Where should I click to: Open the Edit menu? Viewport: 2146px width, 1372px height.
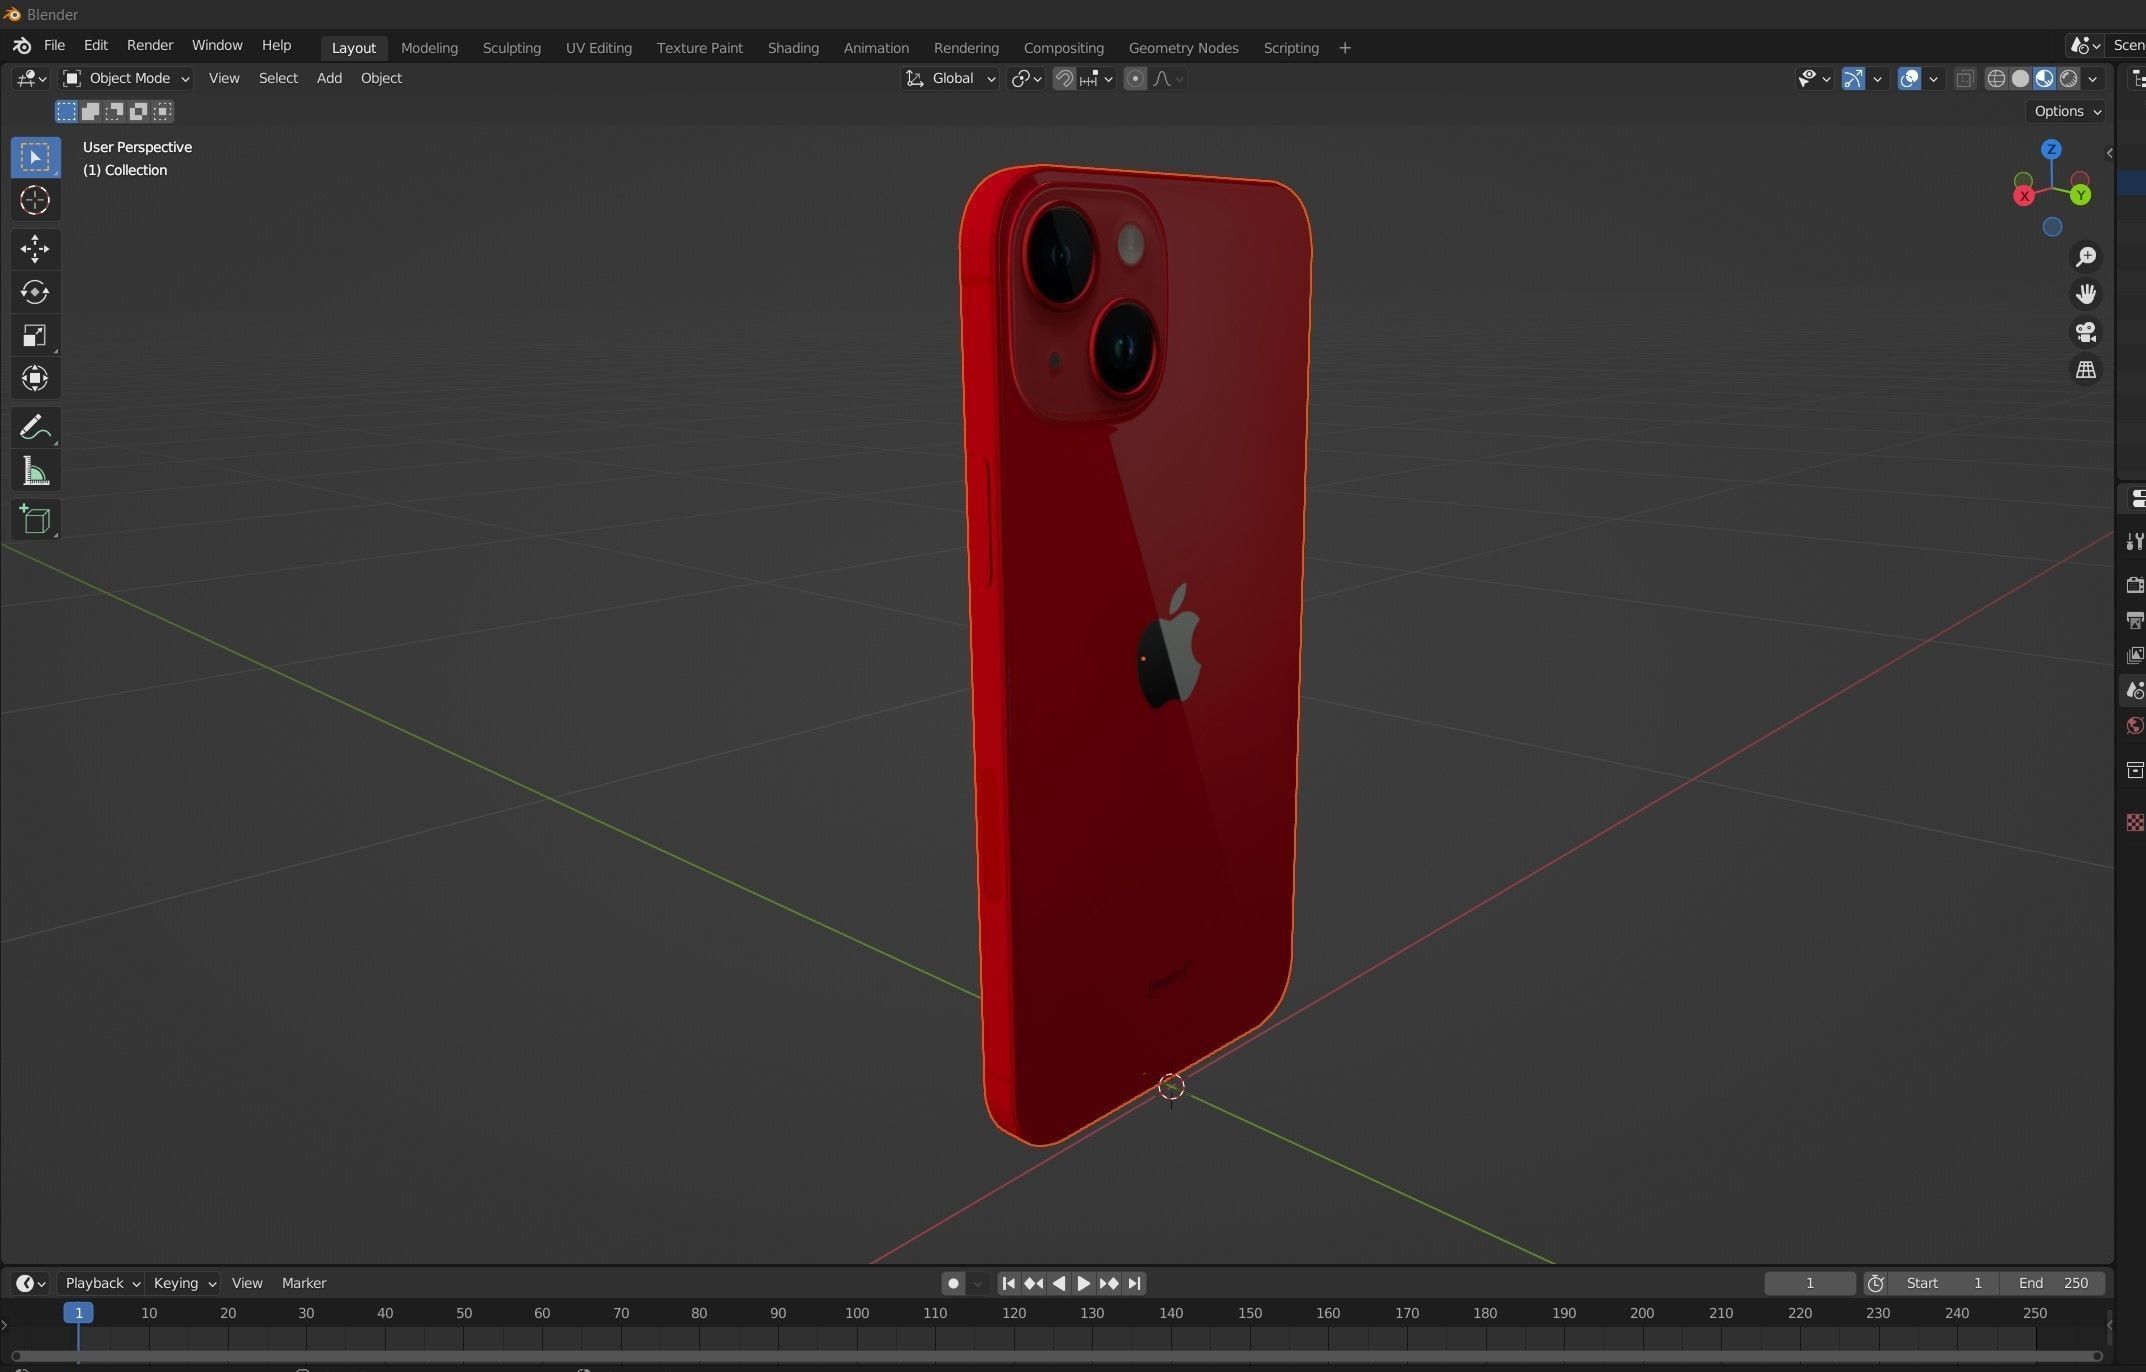pyautogui.click(x=96, y=46)
